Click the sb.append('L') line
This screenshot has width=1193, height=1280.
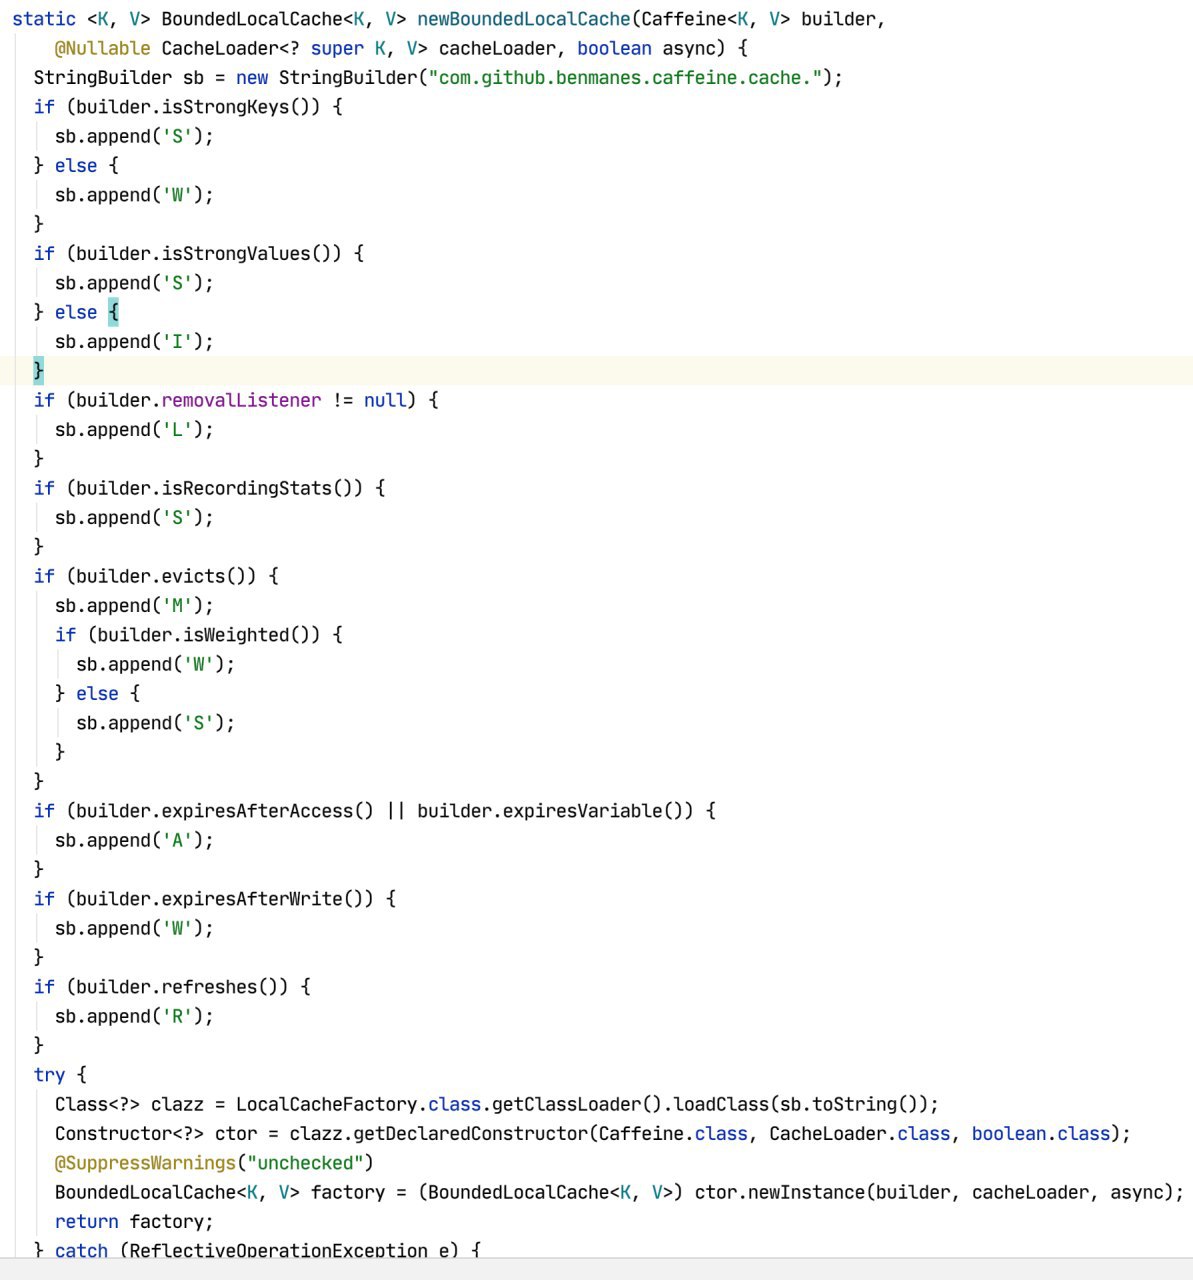(x=135, y=430)
